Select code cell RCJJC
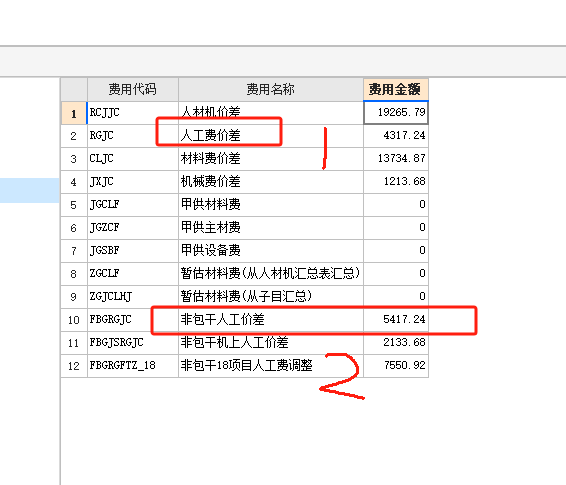Viewport: 566px width, 485px height. tap(132, 113)
